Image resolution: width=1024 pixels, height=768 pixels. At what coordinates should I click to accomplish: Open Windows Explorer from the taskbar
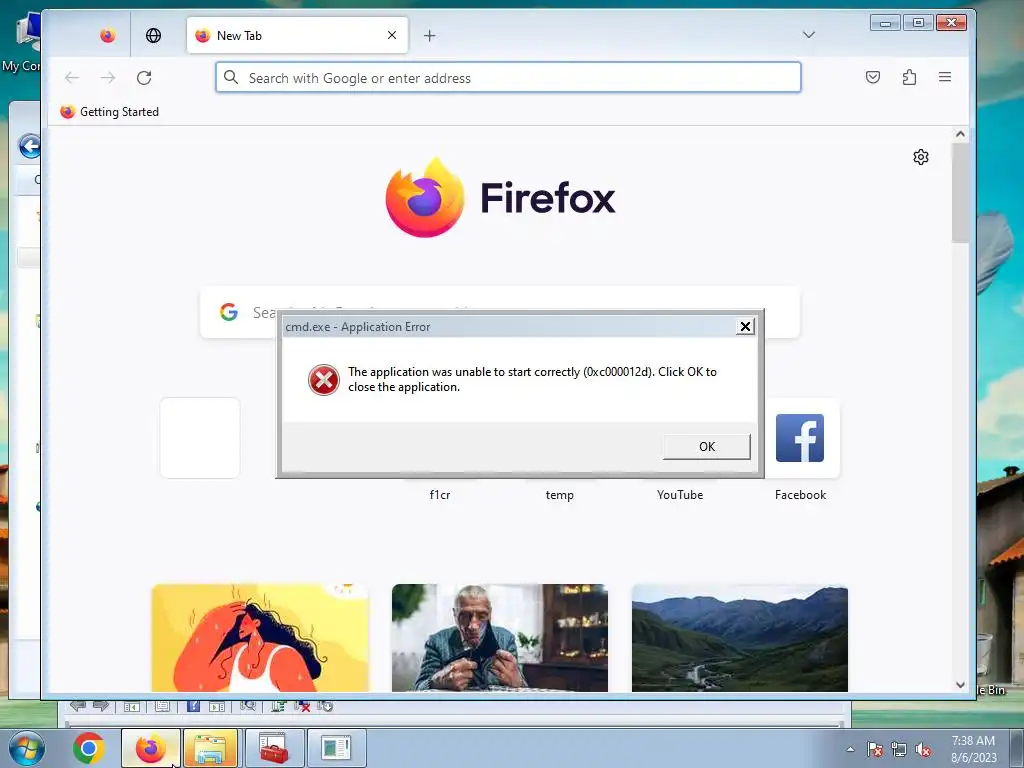[x=210, y=748]
